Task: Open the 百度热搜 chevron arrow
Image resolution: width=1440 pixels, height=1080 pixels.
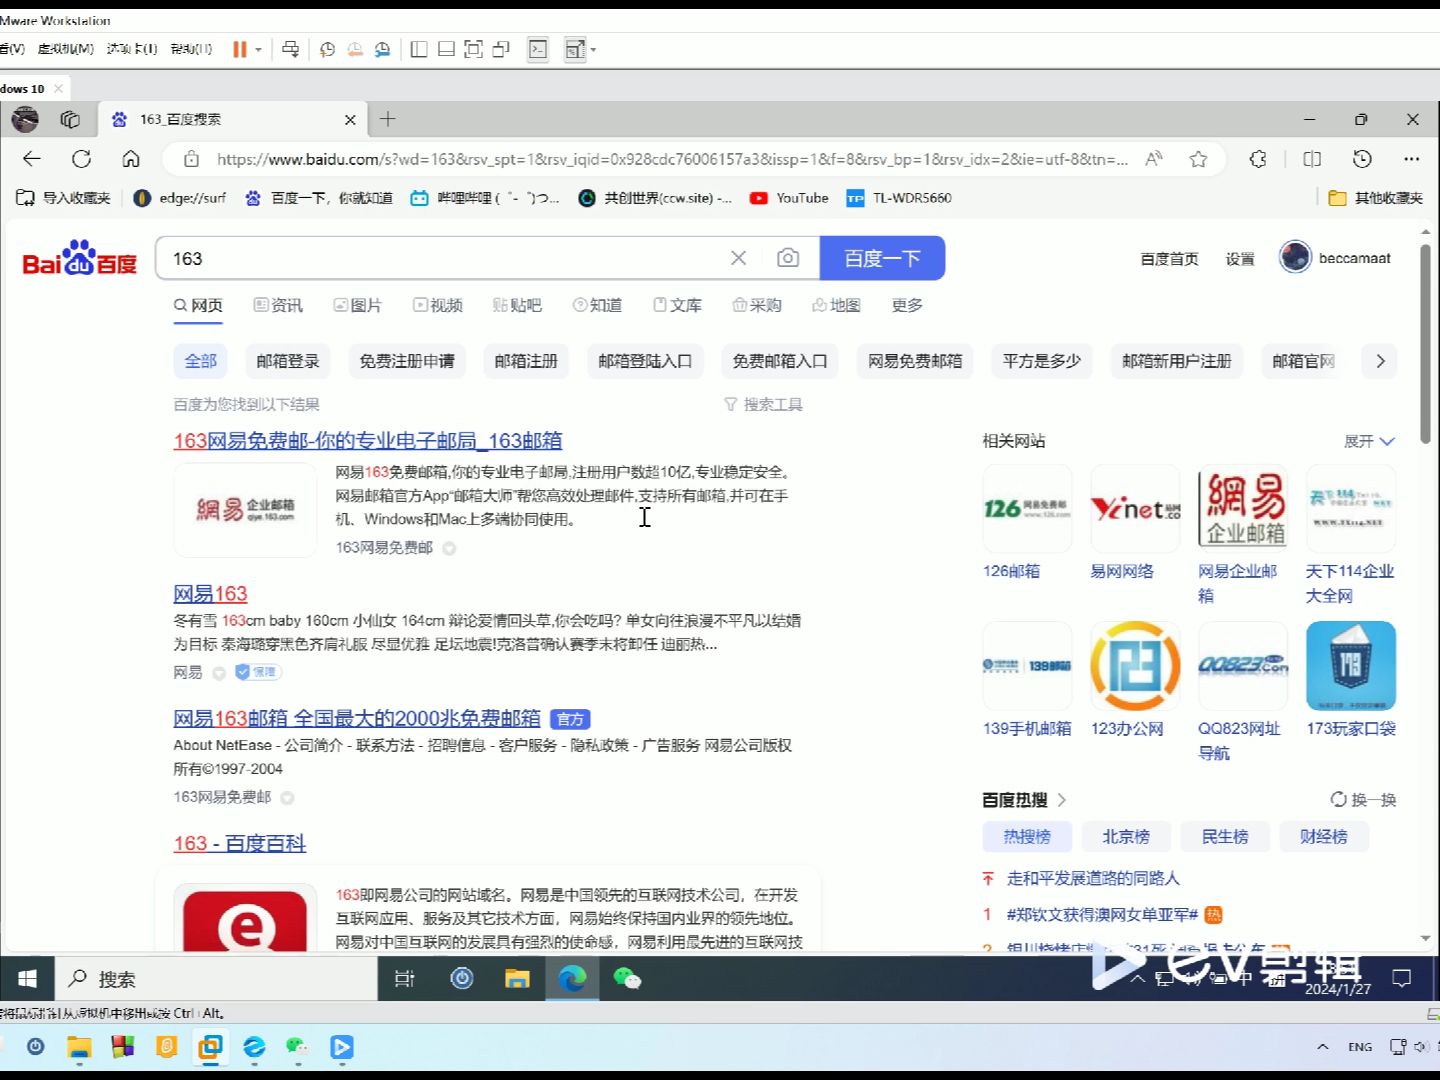Action: 1062,799
